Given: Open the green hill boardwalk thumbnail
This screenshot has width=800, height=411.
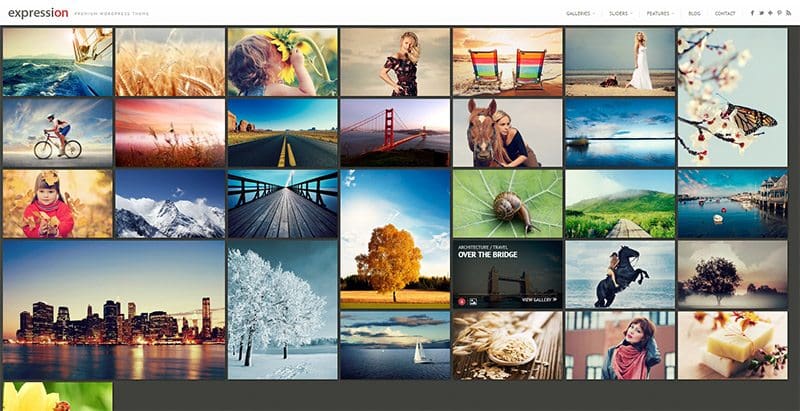Looking at the screenshot, I should (620, 203).
